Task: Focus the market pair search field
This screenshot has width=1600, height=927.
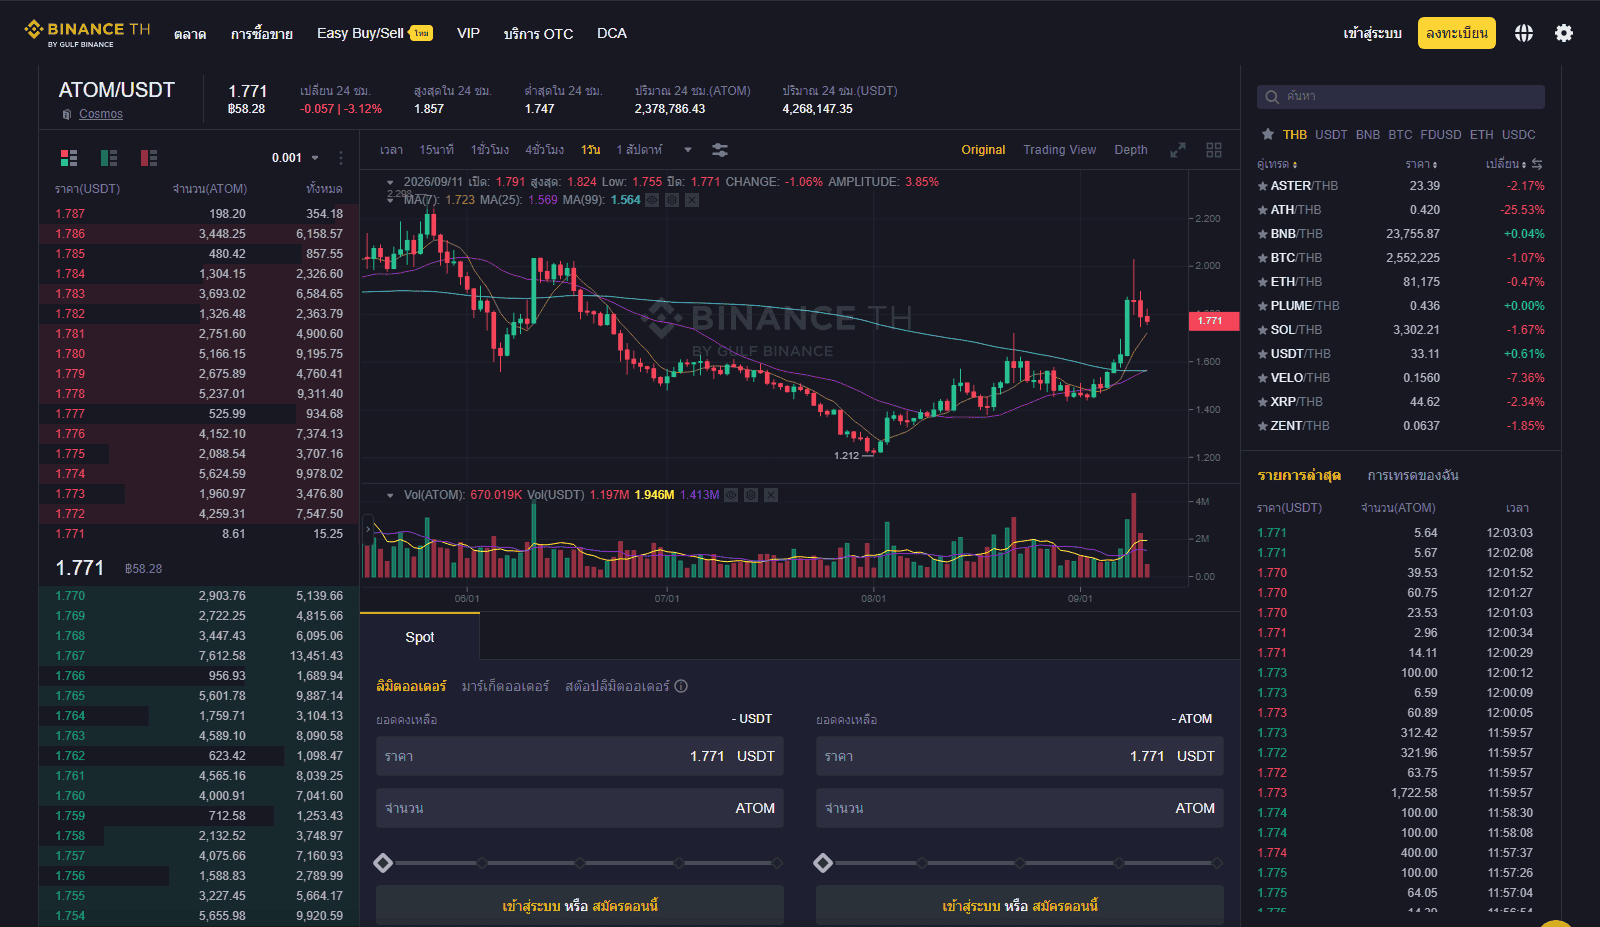Action: [x=1401, y=97]
